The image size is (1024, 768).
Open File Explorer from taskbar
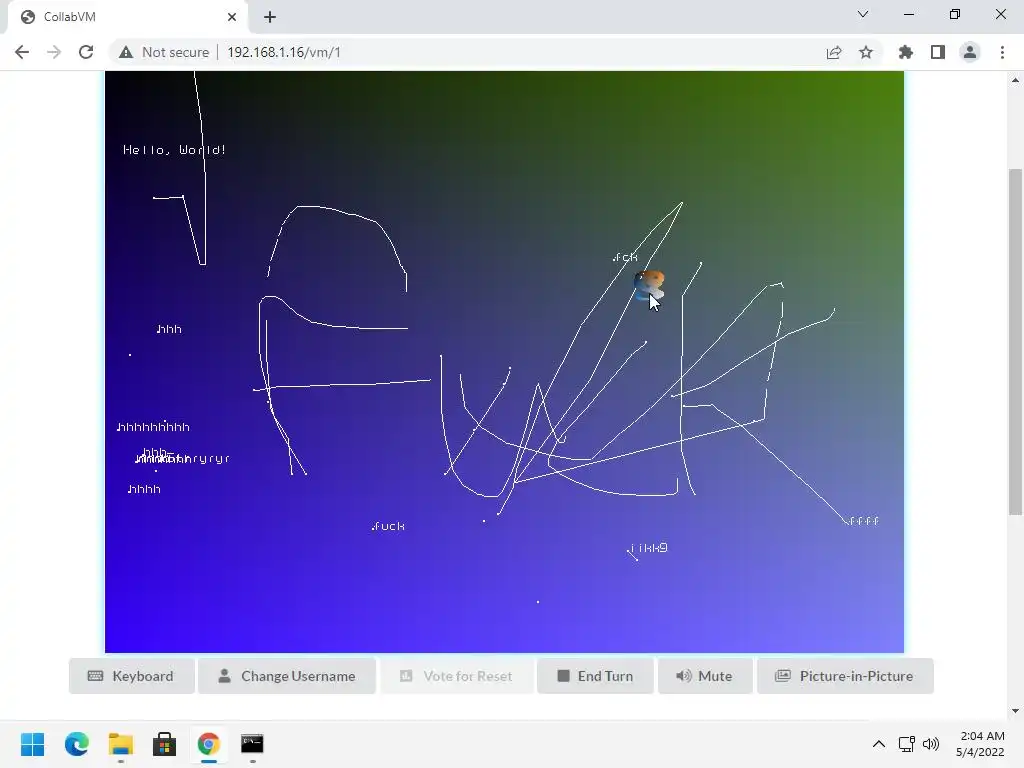(121, 744)
